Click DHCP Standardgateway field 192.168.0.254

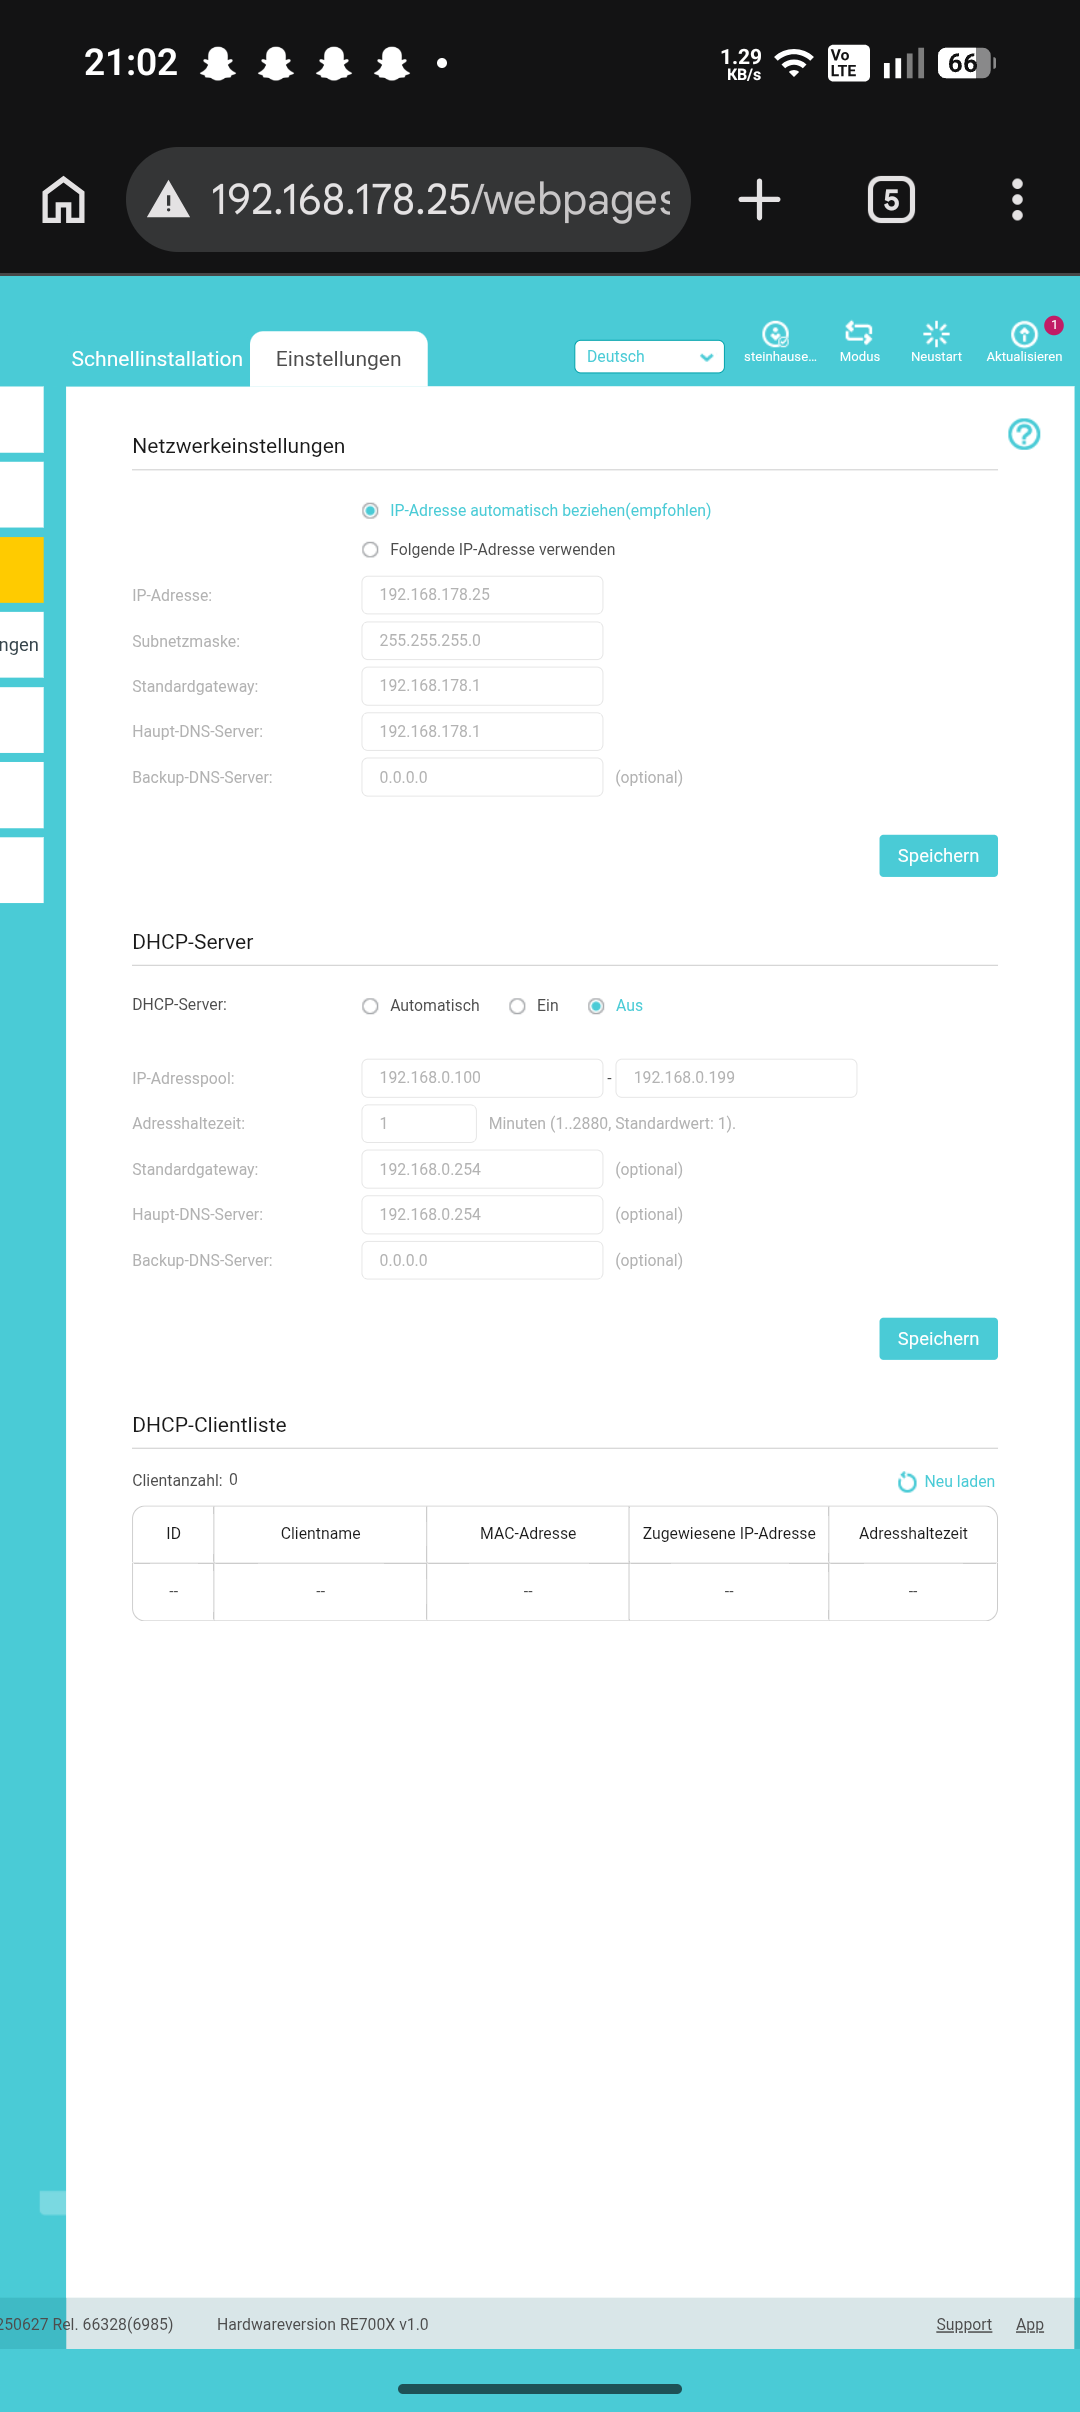482,1169
